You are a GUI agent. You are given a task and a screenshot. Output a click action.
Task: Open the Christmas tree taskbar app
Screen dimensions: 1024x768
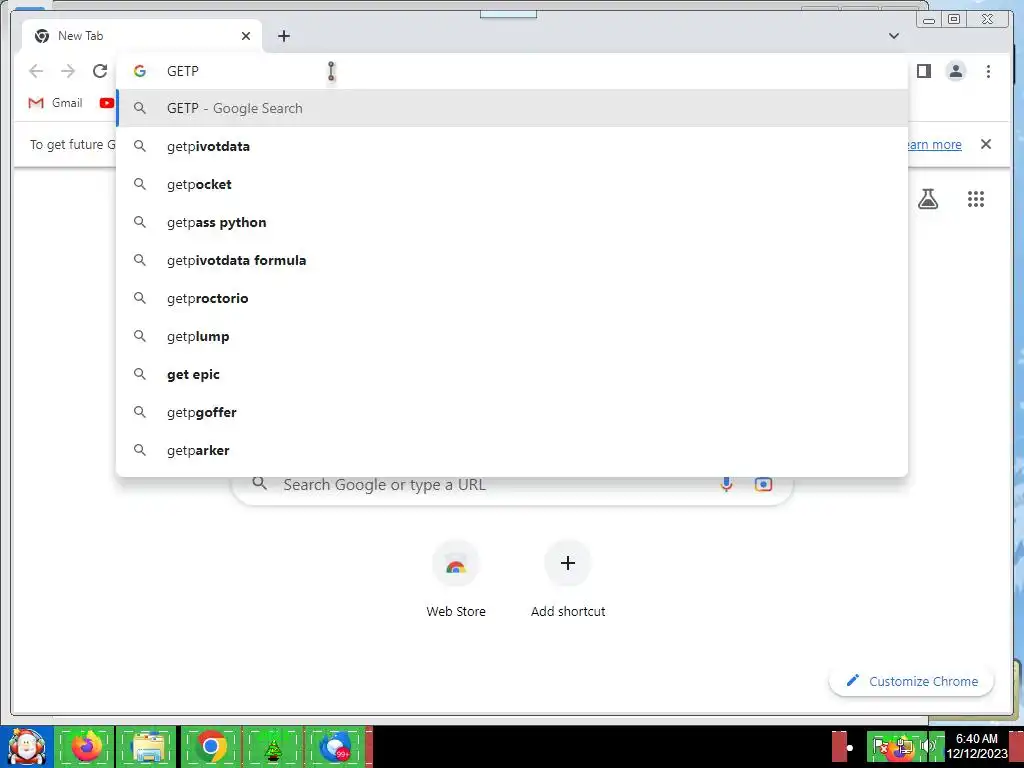pos(273,746)
